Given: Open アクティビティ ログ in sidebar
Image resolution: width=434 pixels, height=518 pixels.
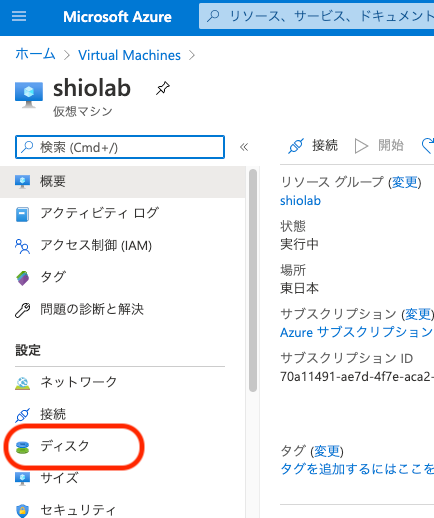Looking at the screenshot, I should tap(123, 214).
